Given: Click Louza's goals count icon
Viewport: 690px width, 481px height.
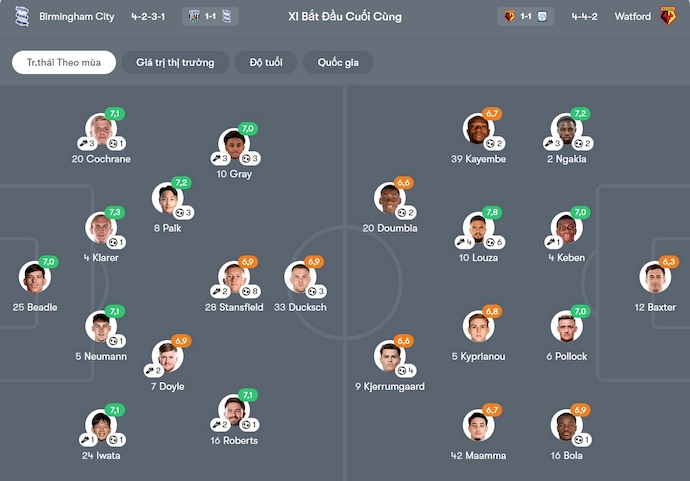Looking at the screenshot, I should pyautogui.click(x=493, y=243).
